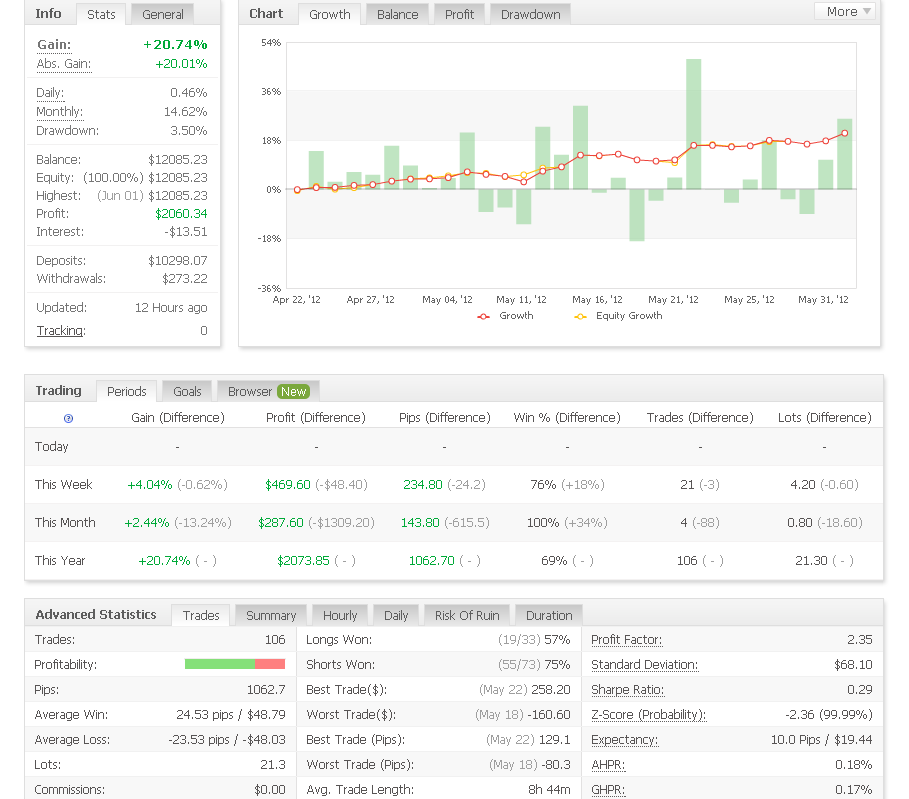Open the Profit chart tab
The width and height of the screenshot is (909, 799).
pyautogui.click(x=459, y=15)
